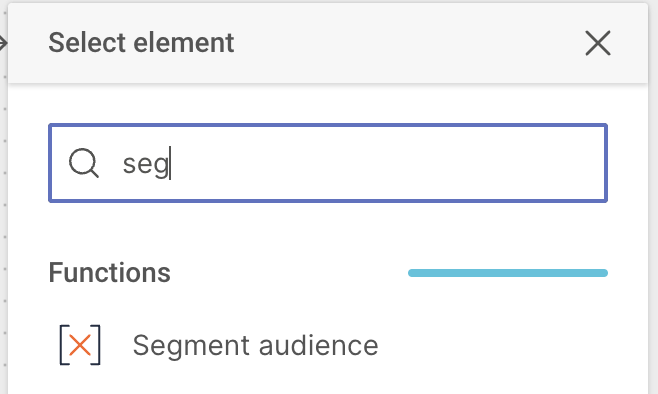Click the arrow icon at the panel's left edge
The height and width of the screenshot is (394, 658).
point(3,43)
